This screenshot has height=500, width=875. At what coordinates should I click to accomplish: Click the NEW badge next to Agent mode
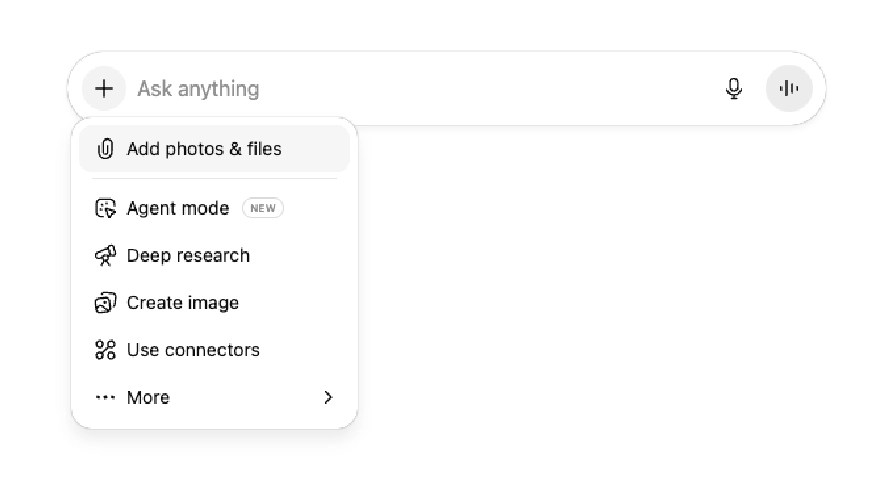click(263, 208)
